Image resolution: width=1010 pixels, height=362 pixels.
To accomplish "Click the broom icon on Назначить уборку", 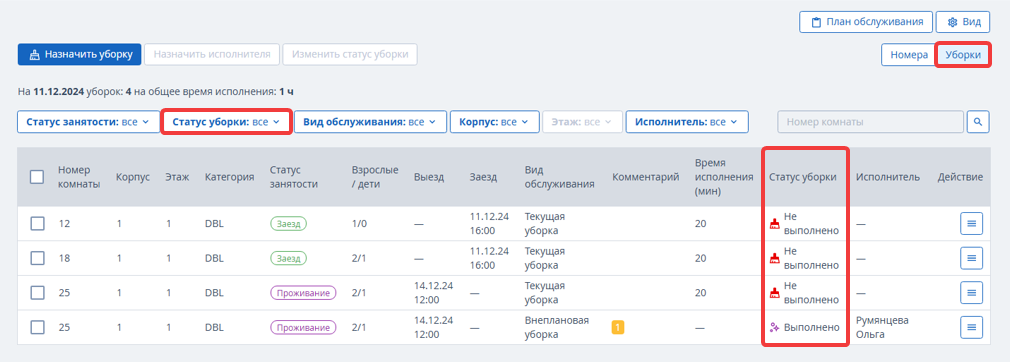I will 35,55.
